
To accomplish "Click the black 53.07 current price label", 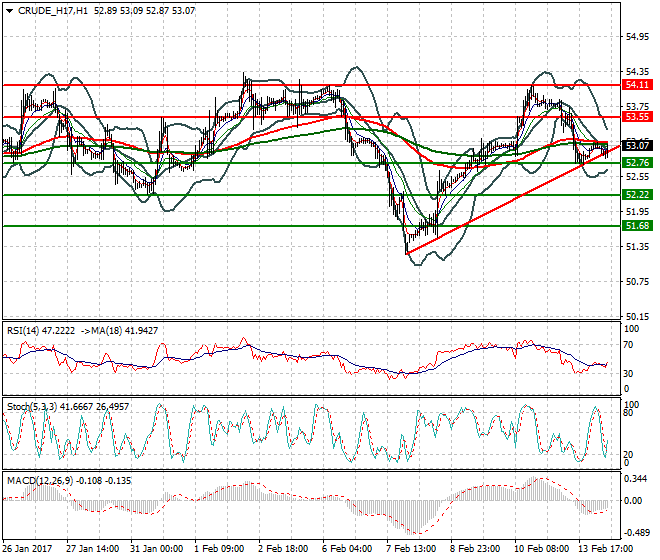I will 637,146.
